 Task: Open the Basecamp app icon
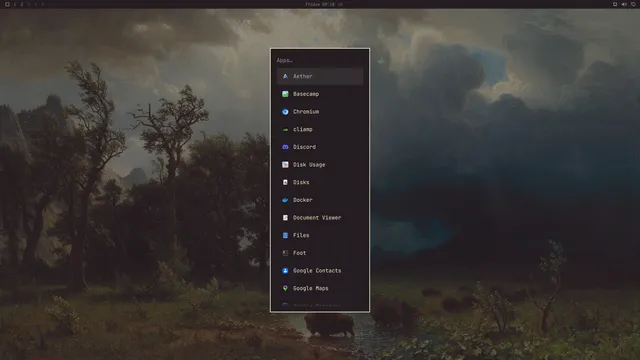coord(285,94)
